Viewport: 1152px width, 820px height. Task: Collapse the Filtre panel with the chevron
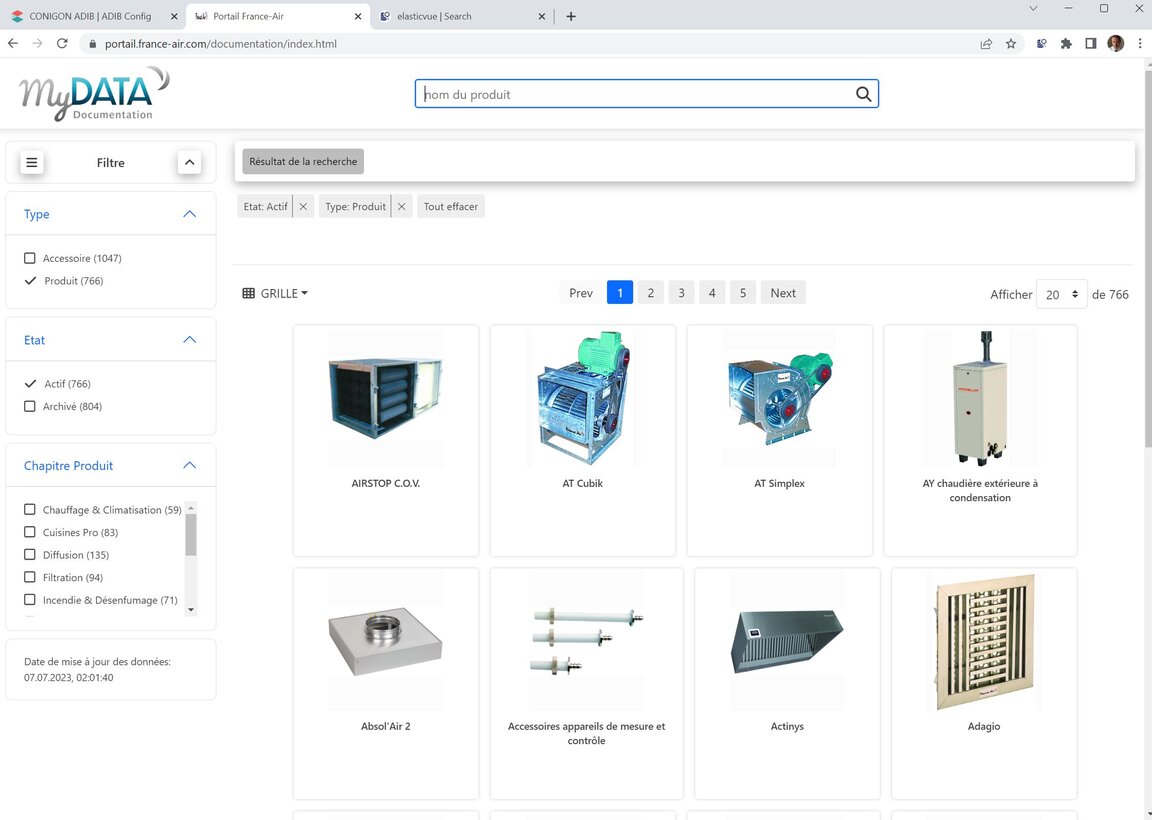pyautogui.click(x=190, y=162)
